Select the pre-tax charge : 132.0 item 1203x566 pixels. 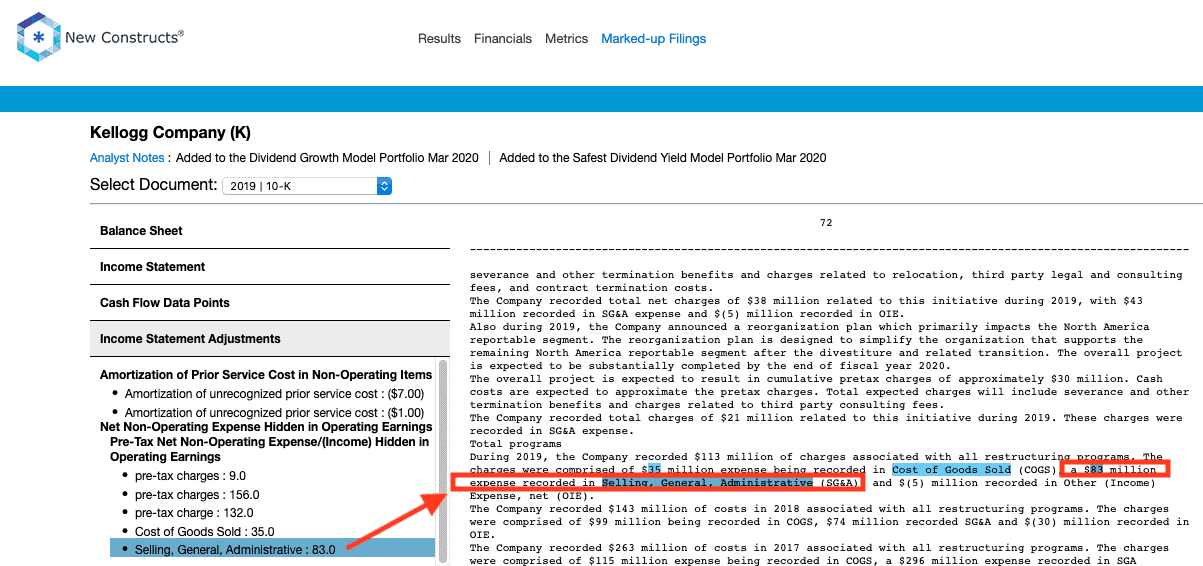coord(194,513)
